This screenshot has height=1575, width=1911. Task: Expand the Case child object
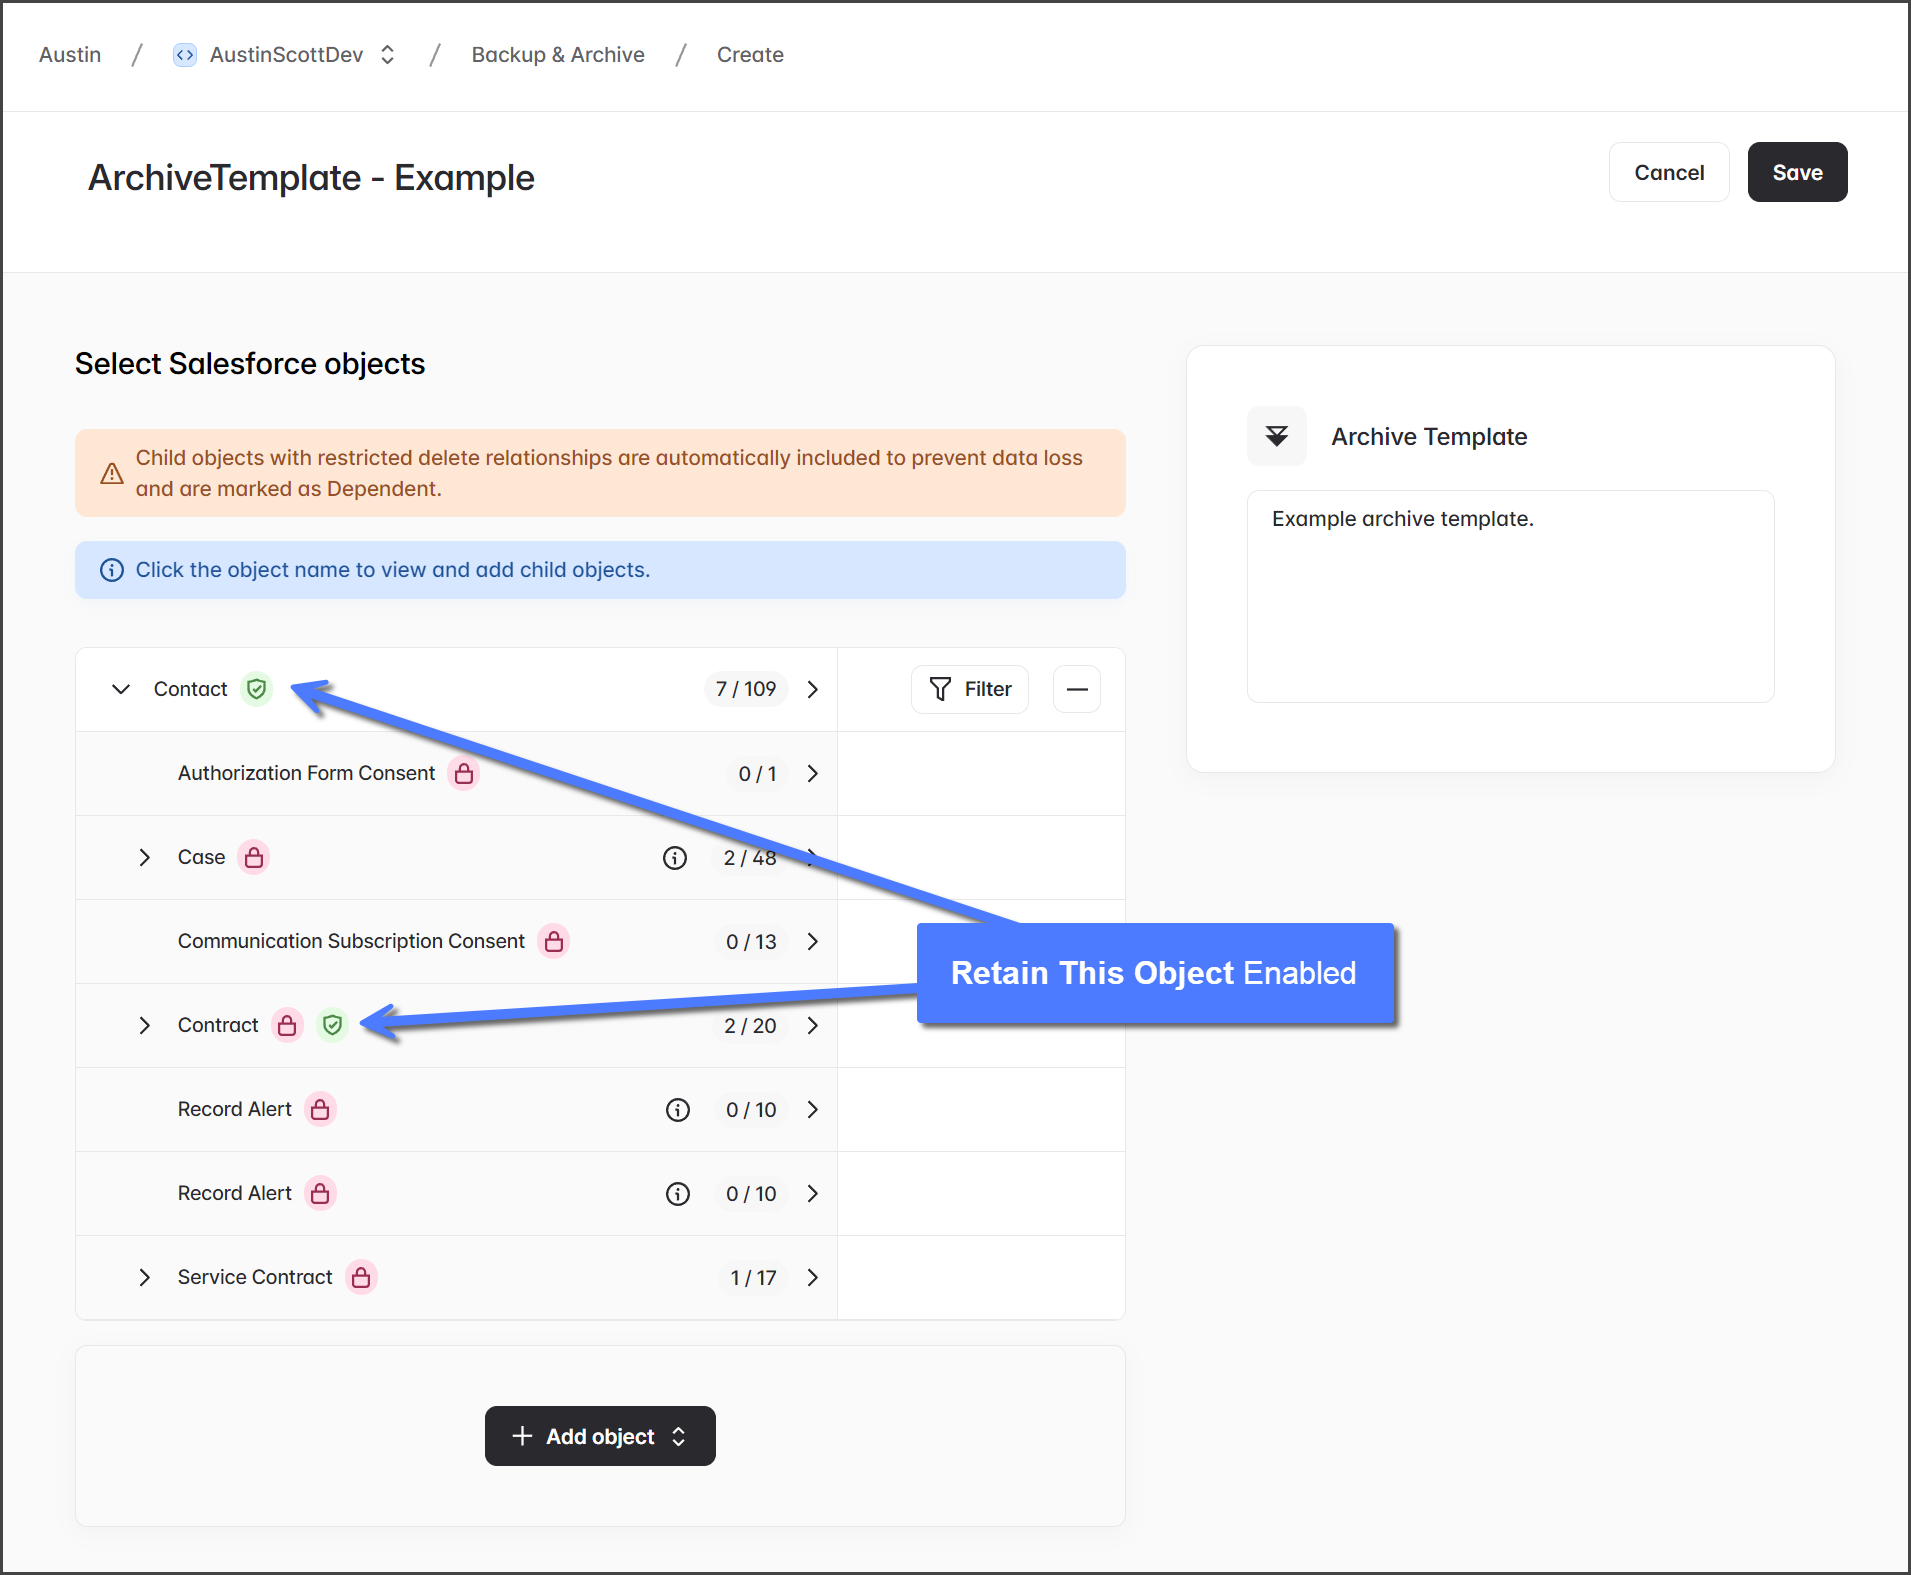145,857
